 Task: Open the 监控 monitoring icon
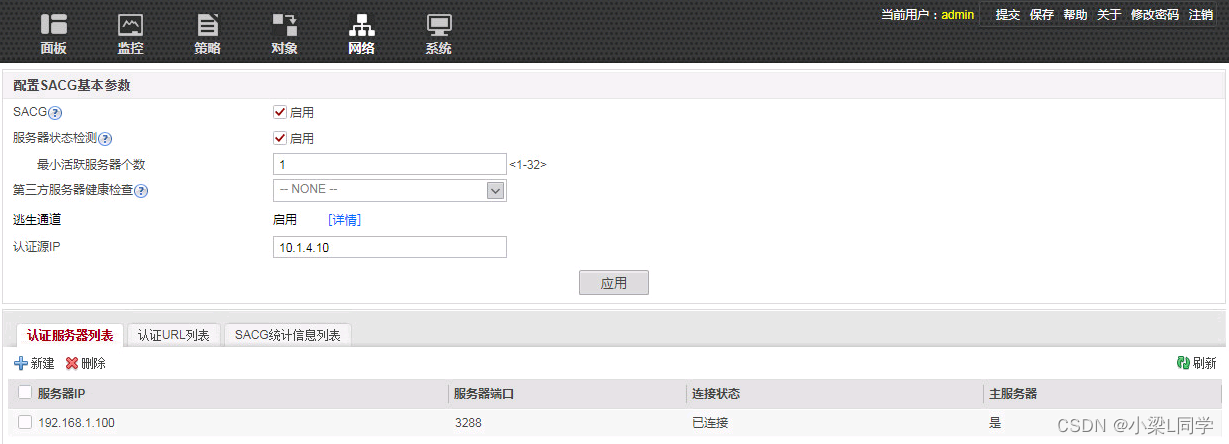(130, 26)
